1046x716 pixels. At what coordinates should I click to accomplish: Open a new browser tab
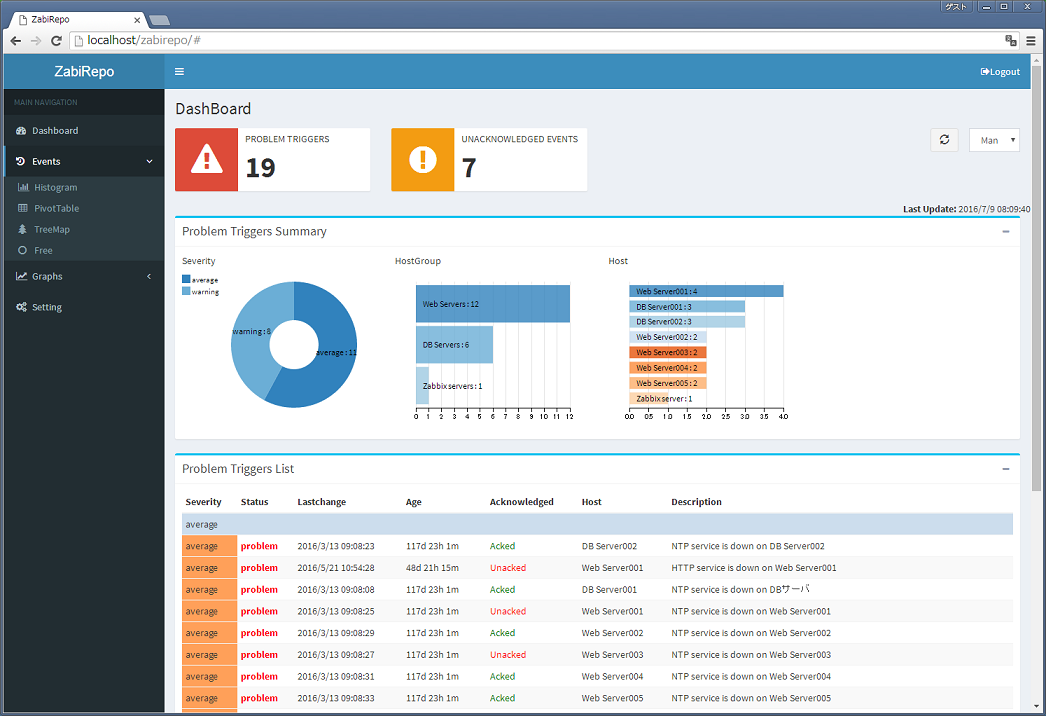pos(159,20)
